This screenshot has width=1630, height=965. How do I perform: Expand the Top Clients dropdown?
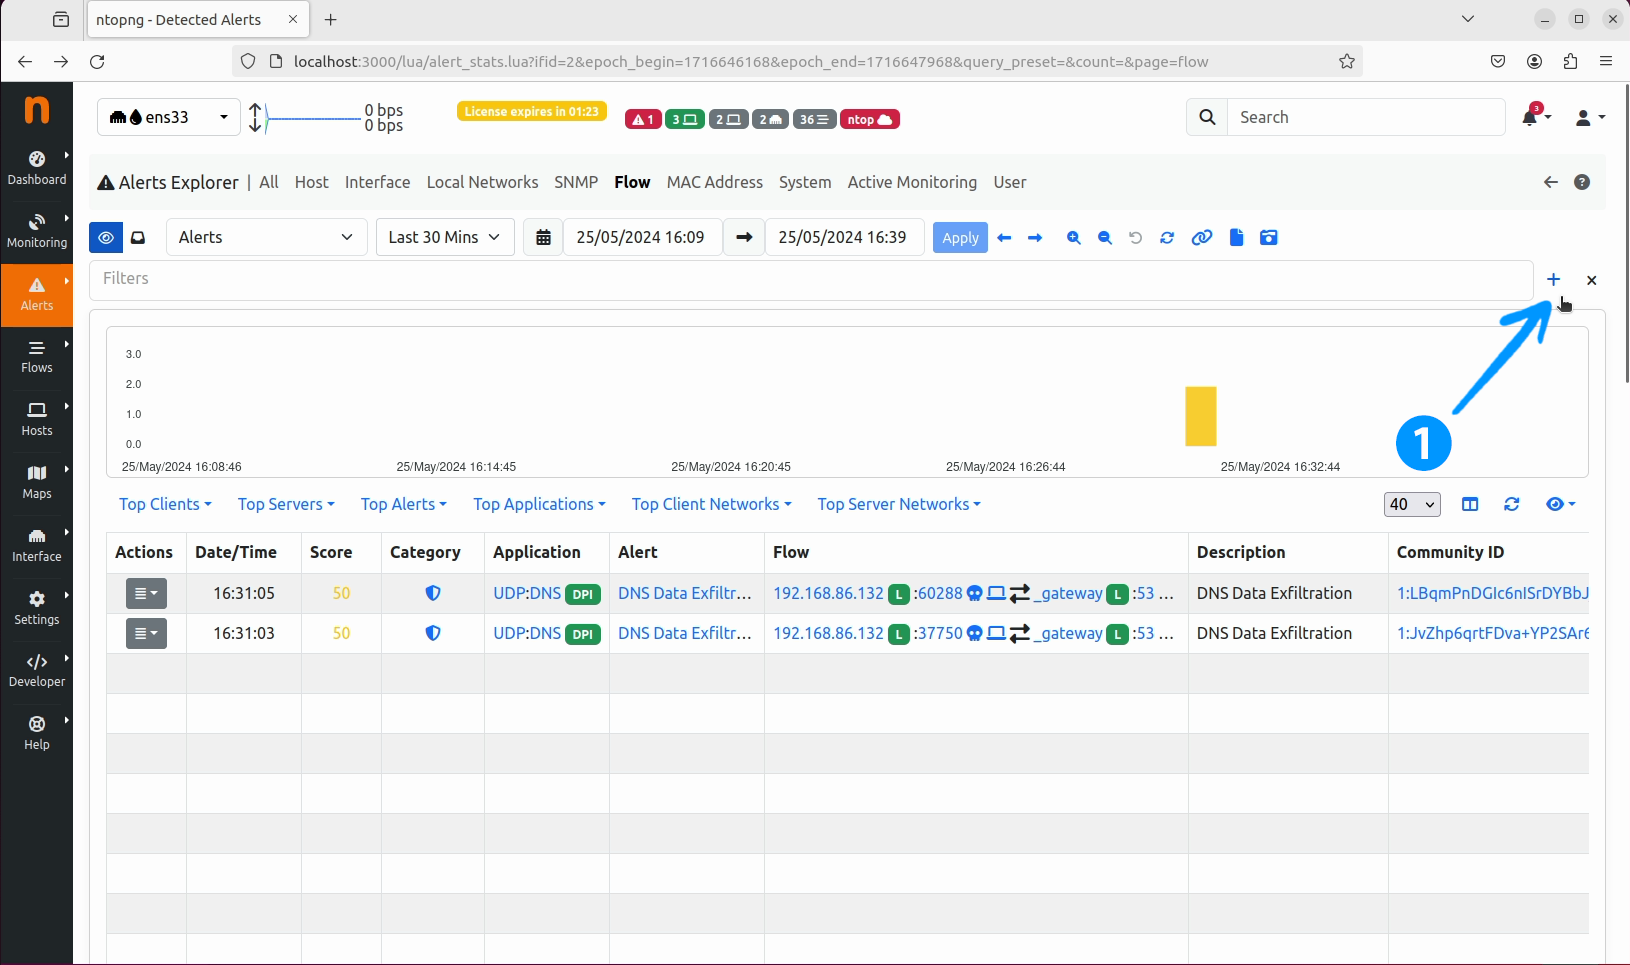coord(165,505)
